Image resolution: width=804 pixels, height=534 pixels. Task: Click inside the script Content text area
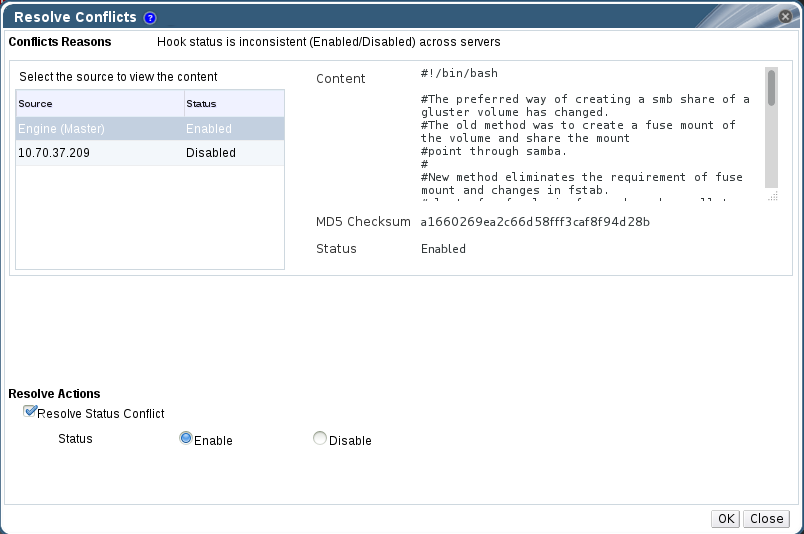pos(590,130)
